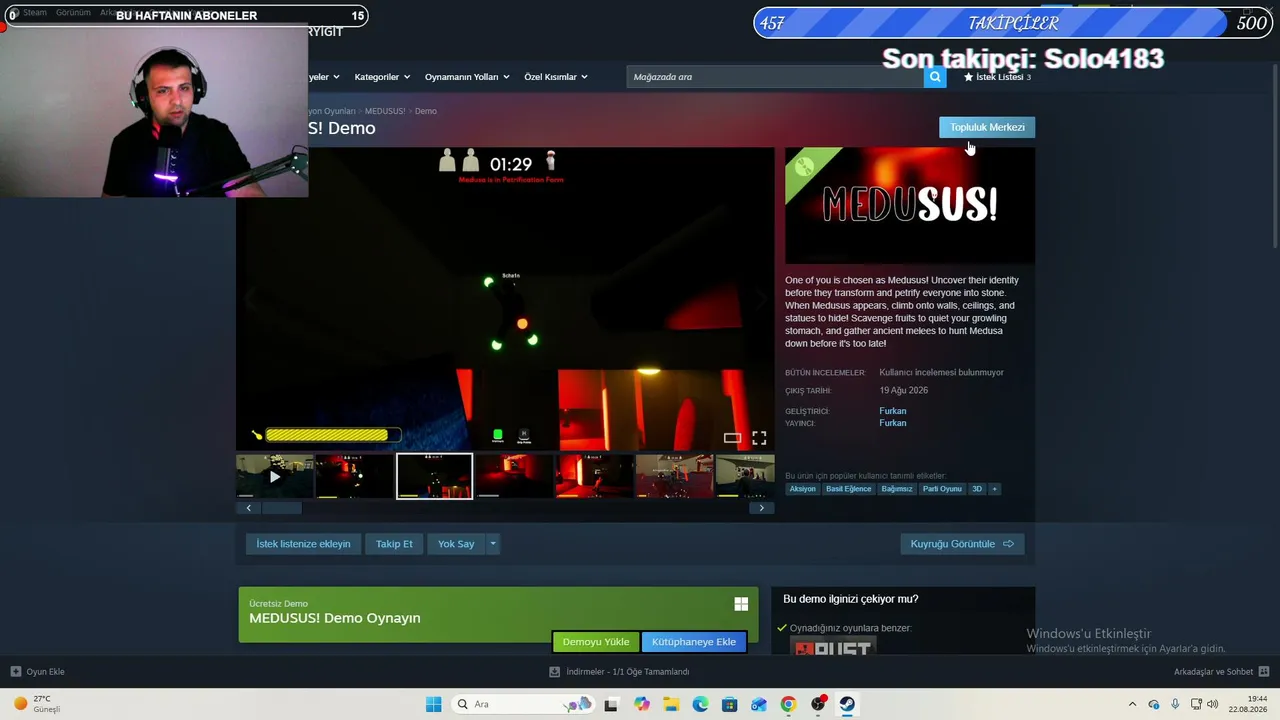Expand the Yok Say options arrow
This screenshot has width=1280, height=720.
point(492,544)
